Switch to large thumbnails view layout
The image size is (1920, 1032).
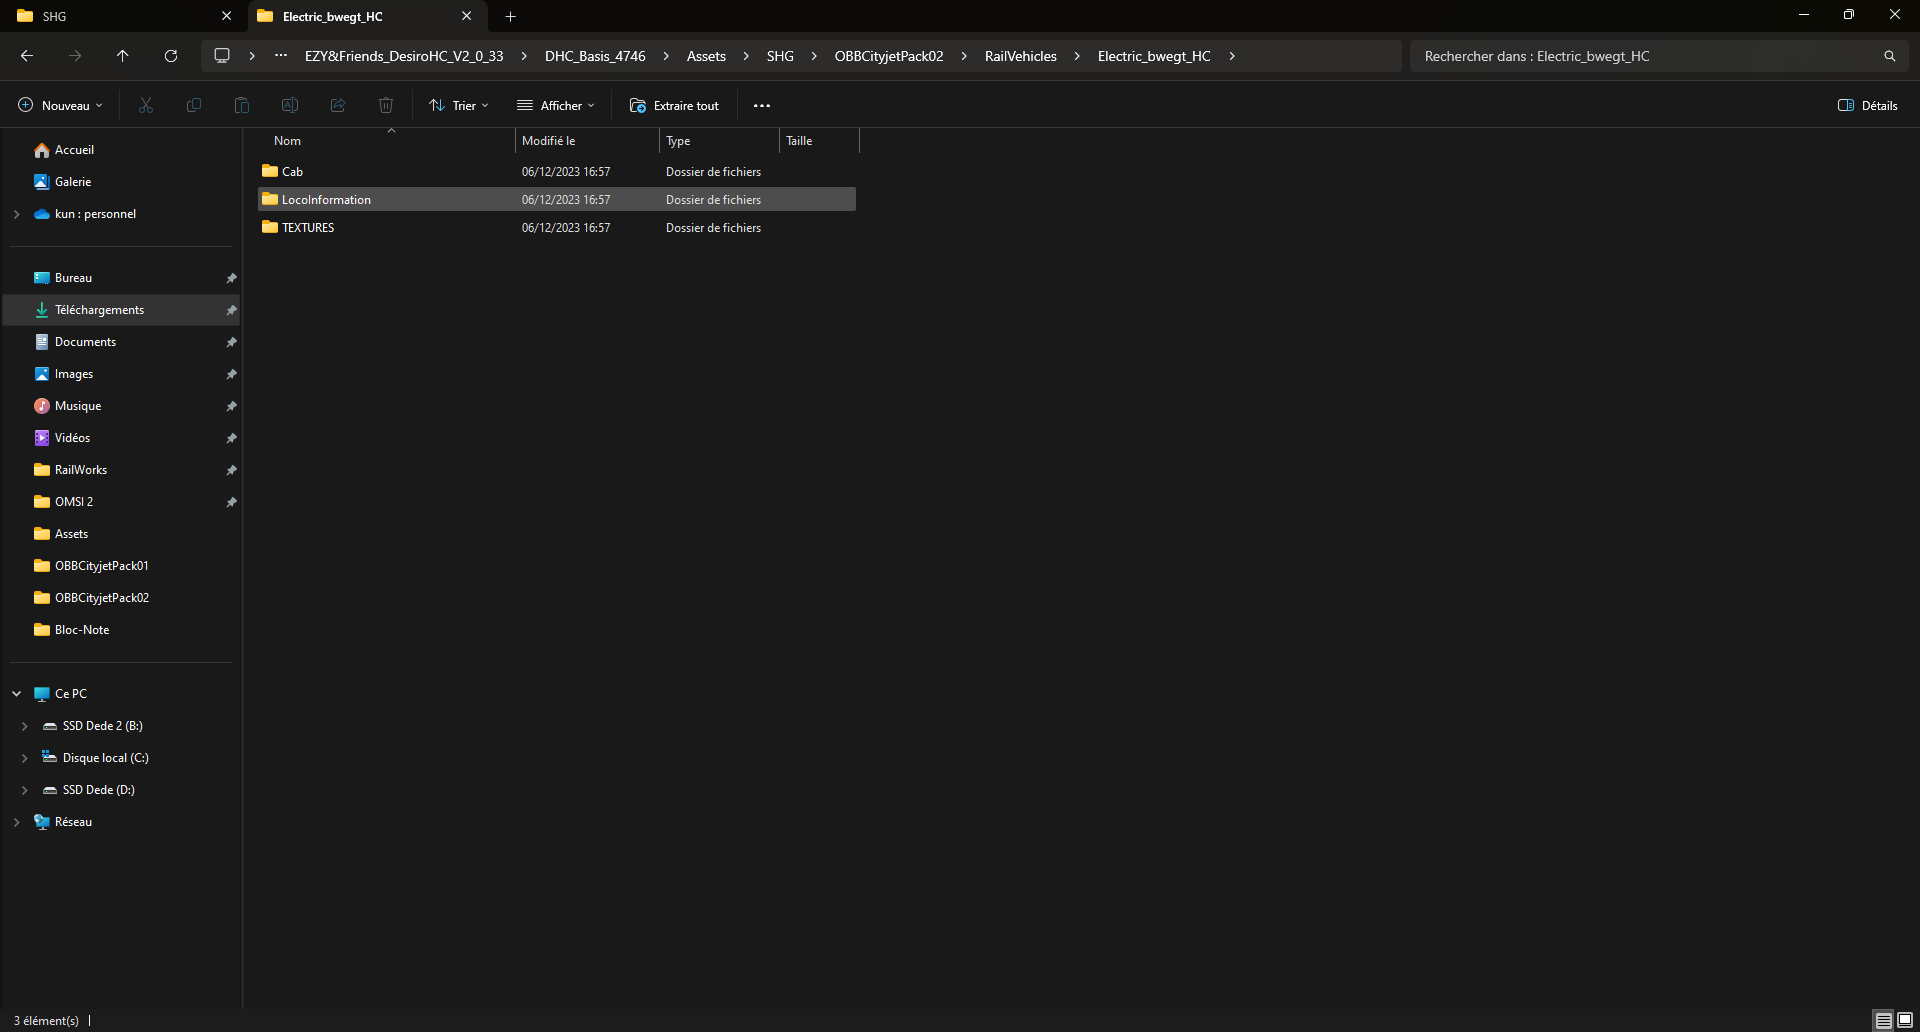[1905, 1021]
